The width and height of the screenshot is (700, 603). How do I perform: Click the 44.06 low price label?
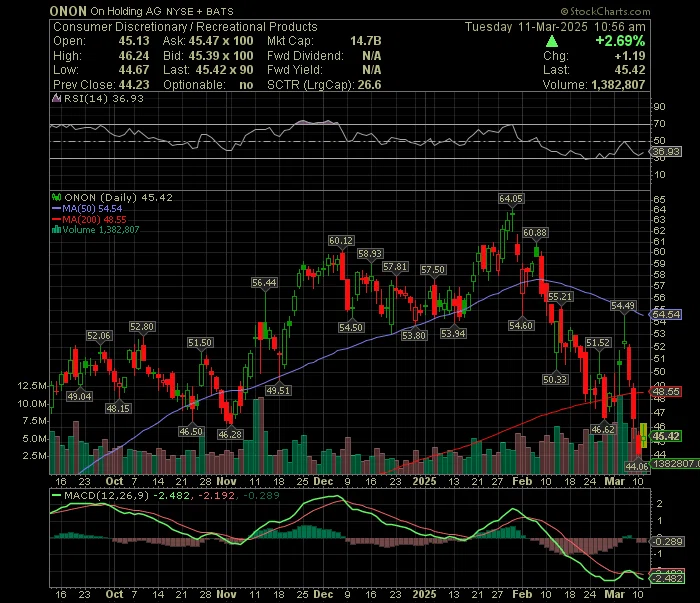click(637, 466)
